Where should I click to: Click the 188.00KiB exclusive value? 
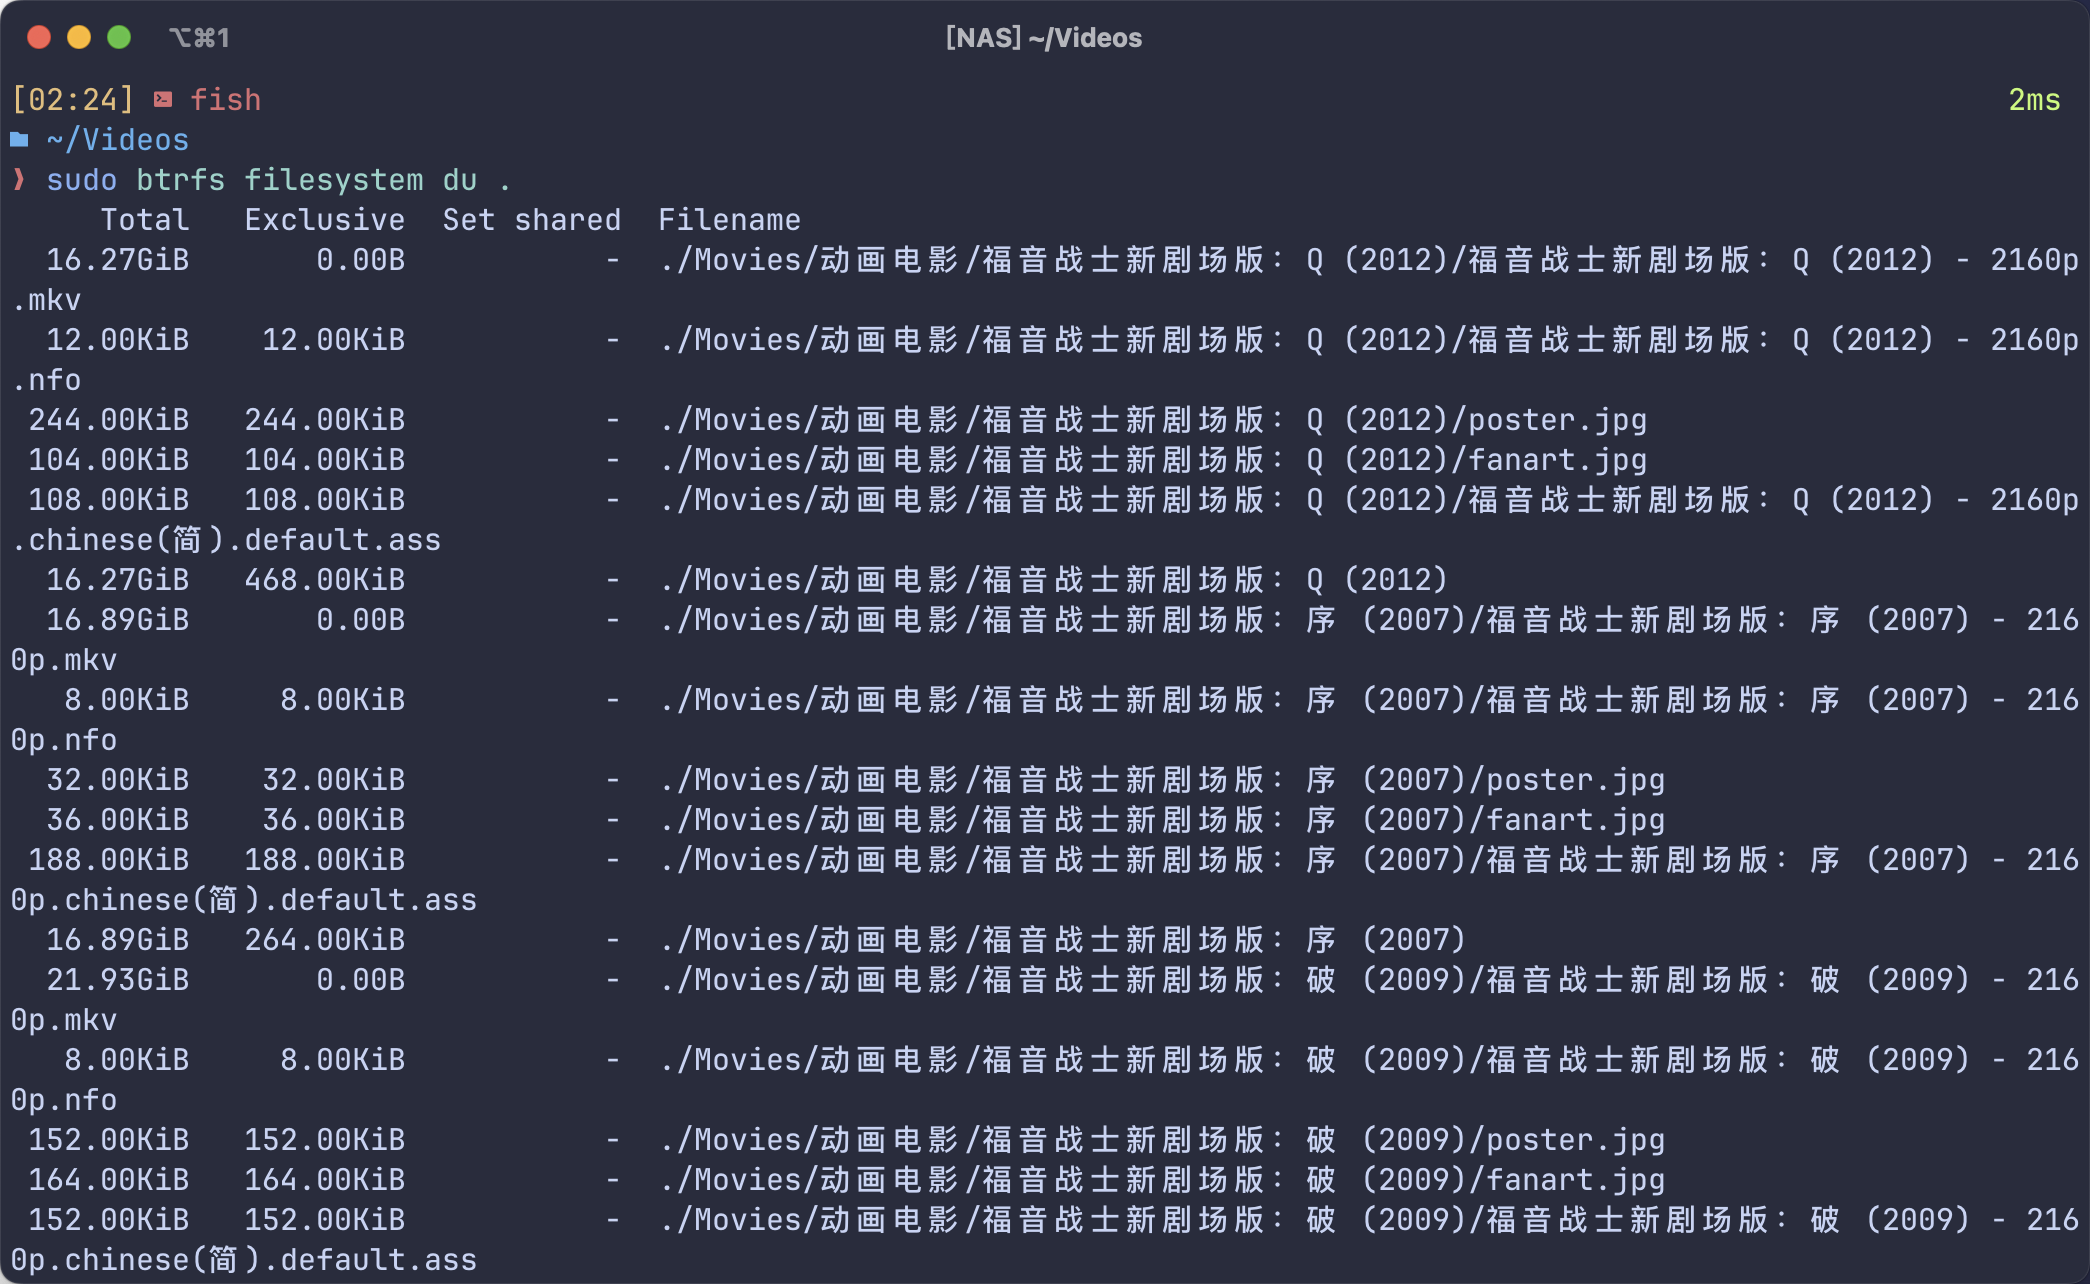tap(324, 859)
